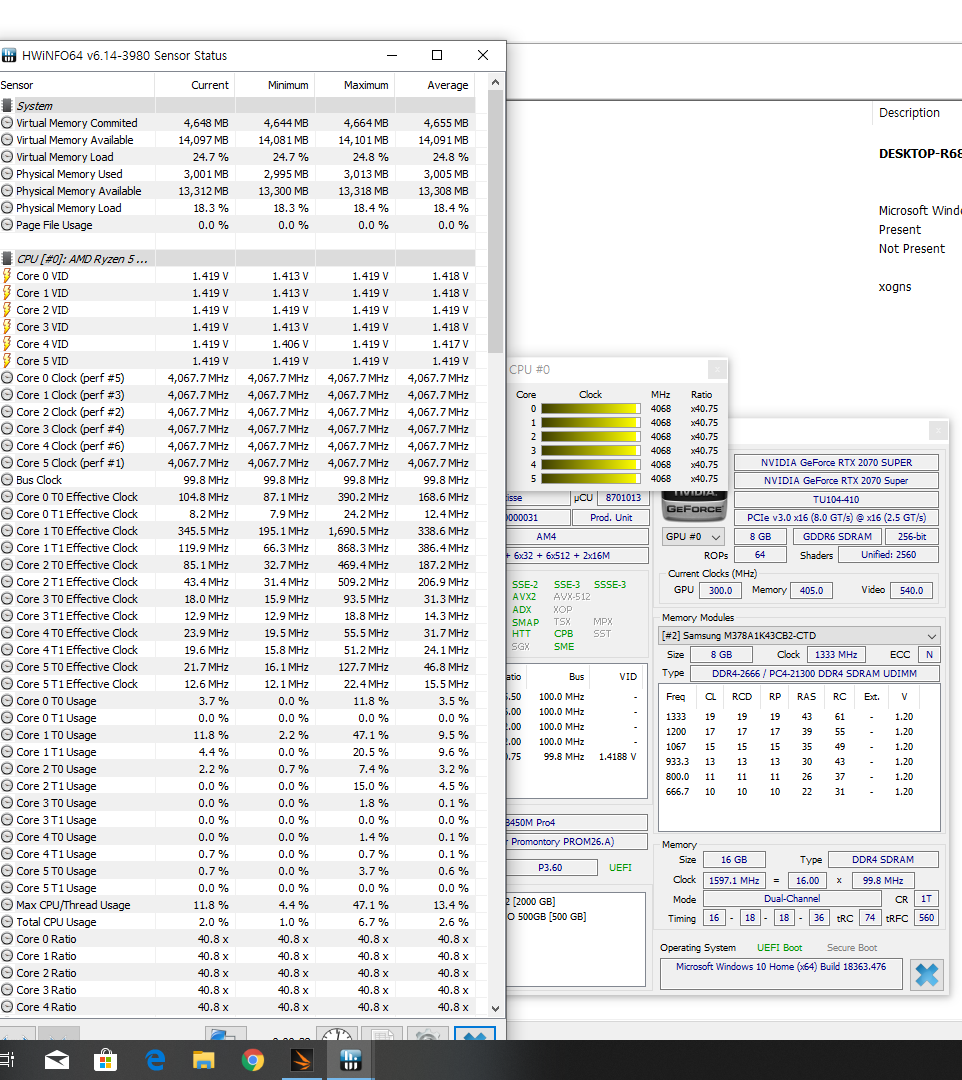Switch to the orange 3DMark taskbar app
The image size is (962, 1080).
[302, 1060]
